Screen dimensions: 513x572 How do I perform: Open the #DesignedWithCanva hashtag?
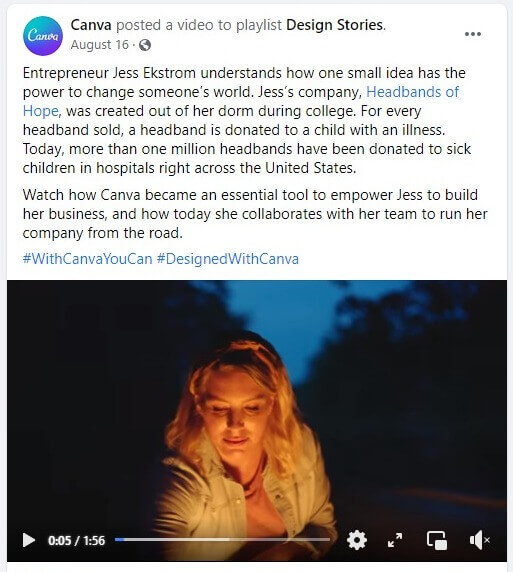pos(228,259)
